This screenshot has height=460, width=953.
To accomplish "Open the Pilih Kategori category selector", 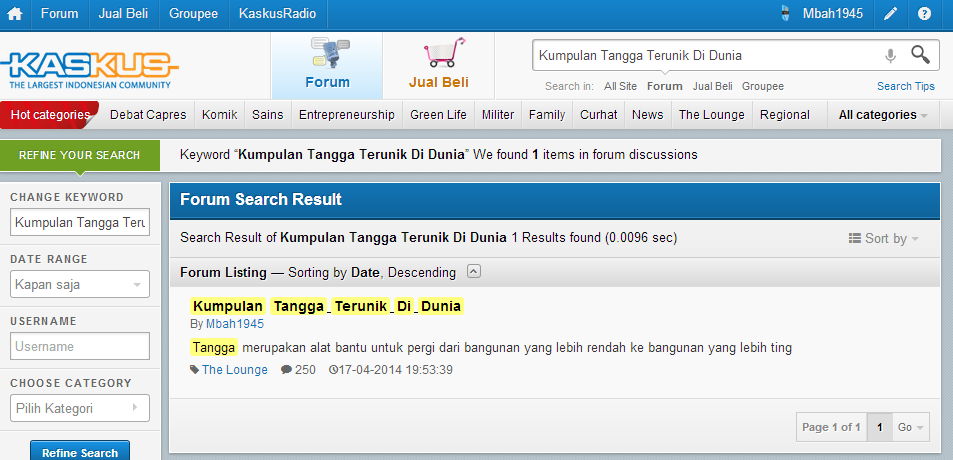I will (80, 408).
